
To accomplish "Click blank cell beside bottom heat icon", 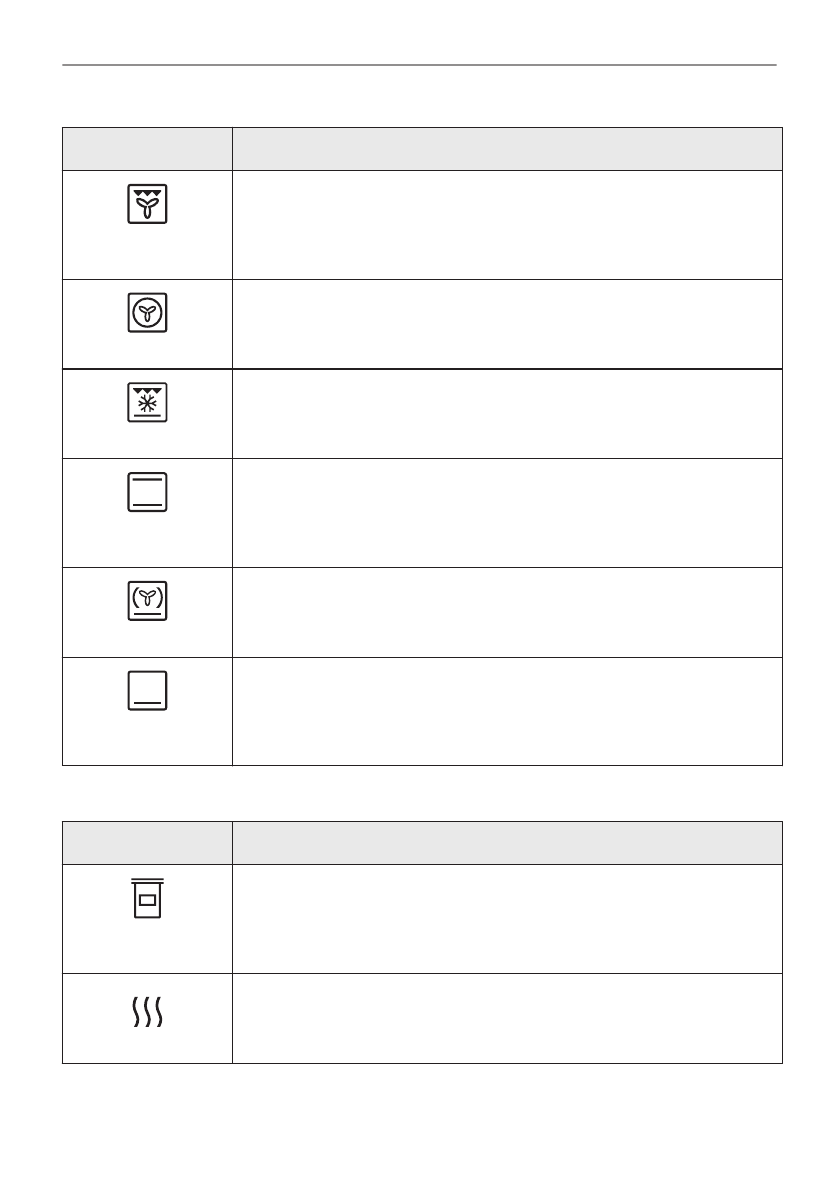I will coord(507,711).
